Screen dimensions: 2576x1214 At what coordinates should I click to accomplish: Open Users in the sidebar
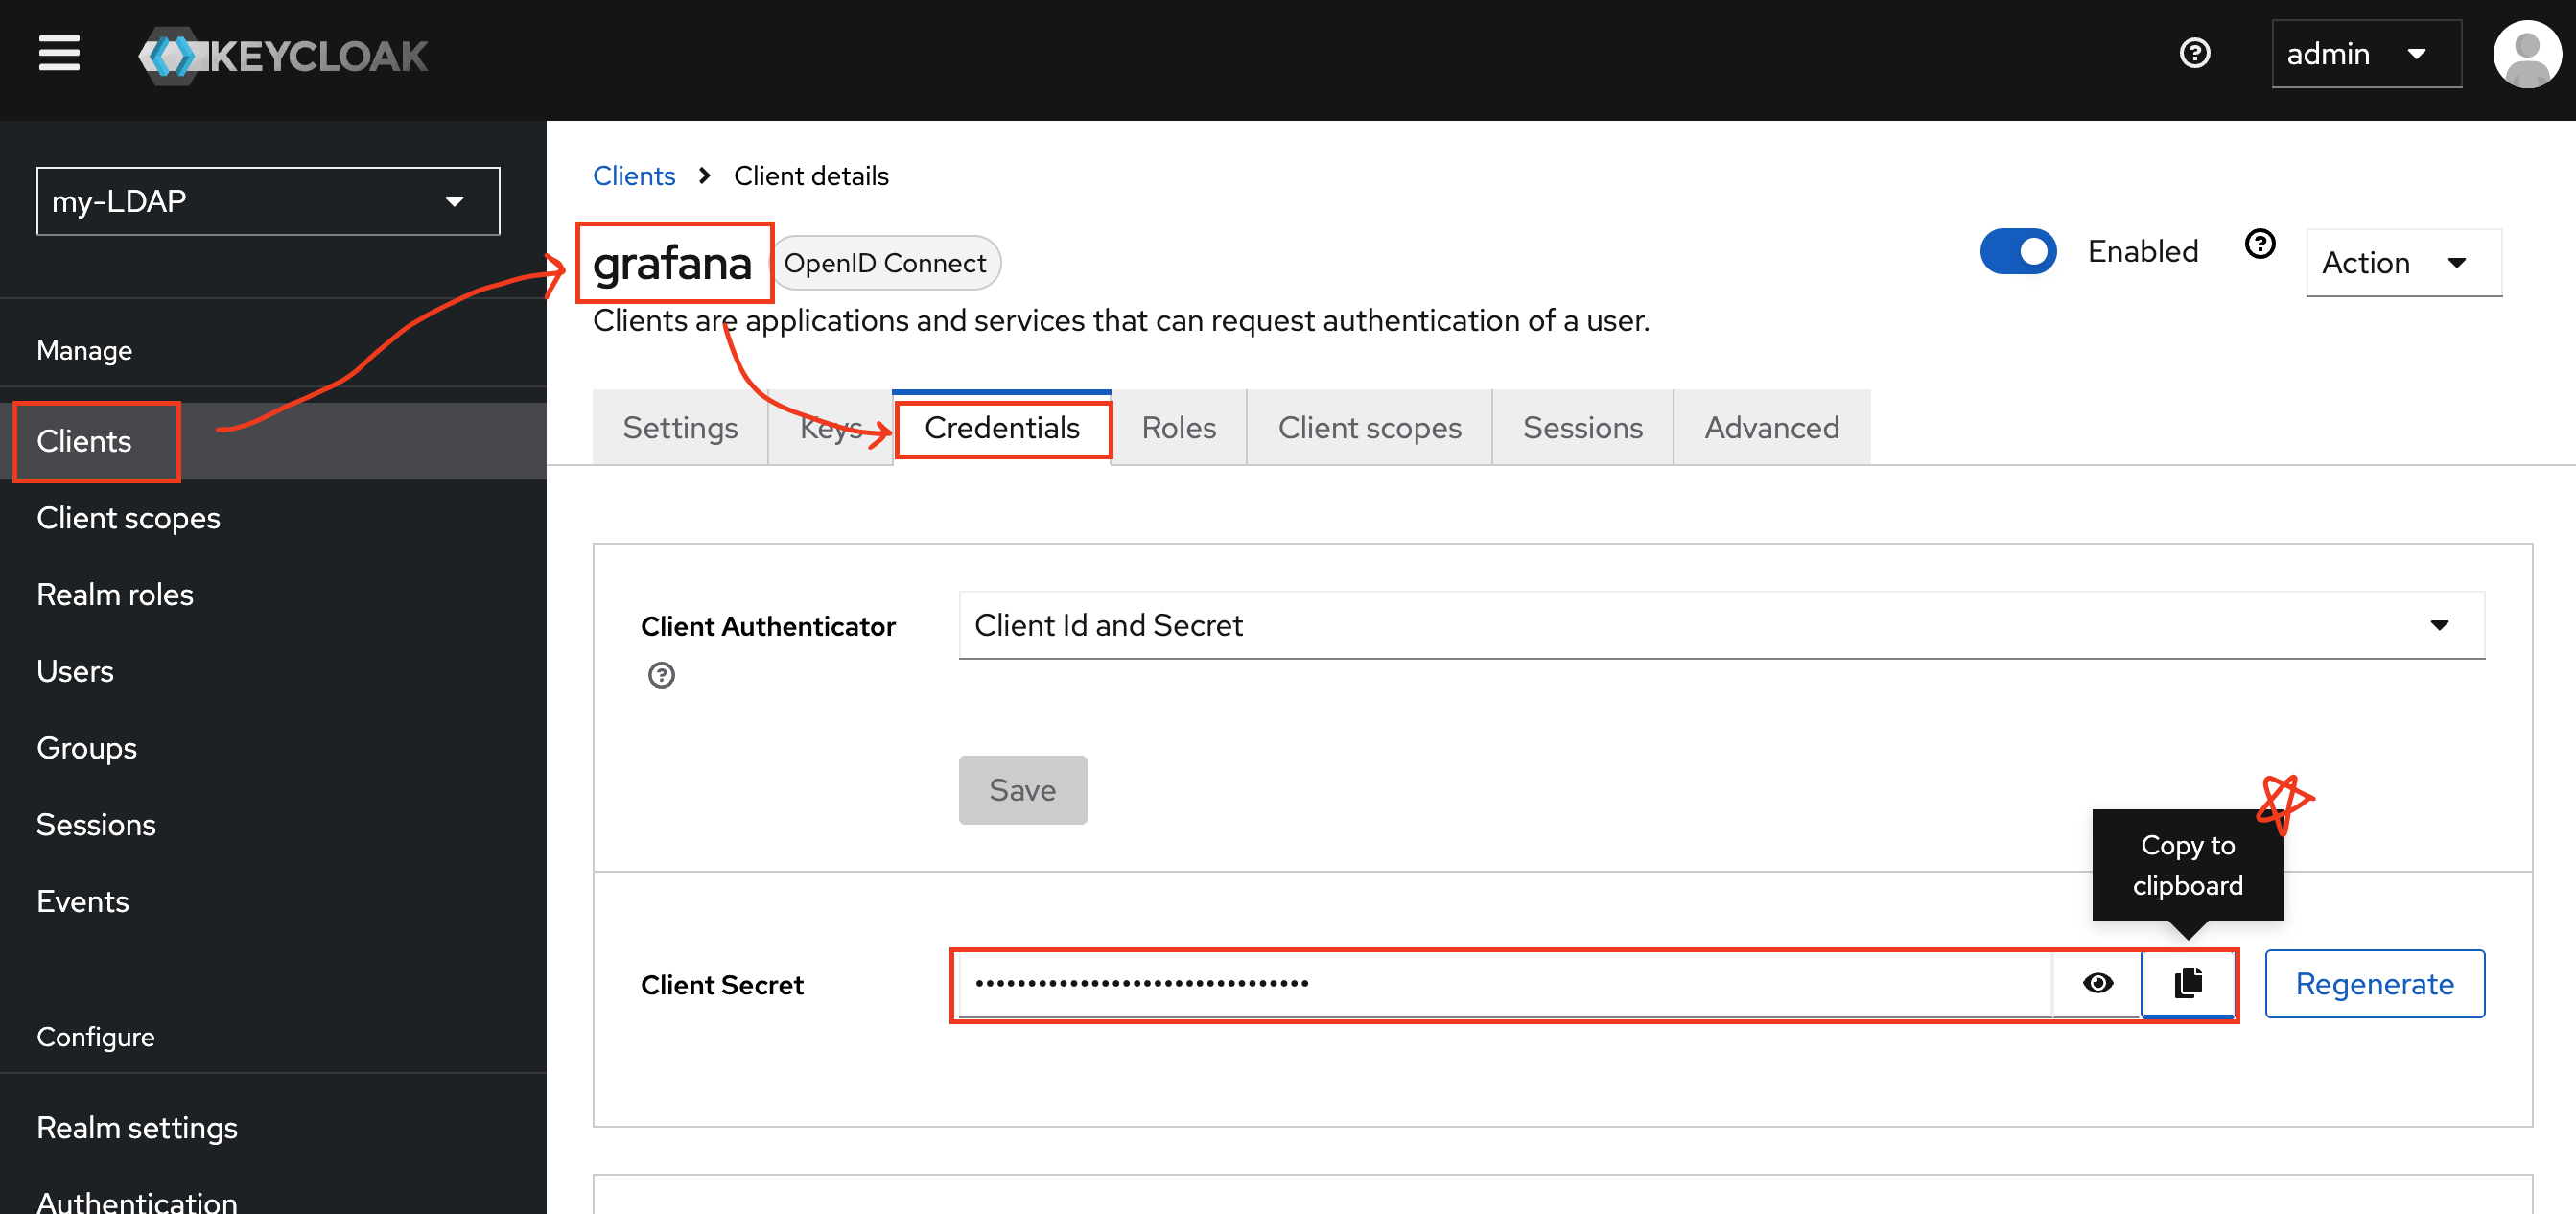75,671
